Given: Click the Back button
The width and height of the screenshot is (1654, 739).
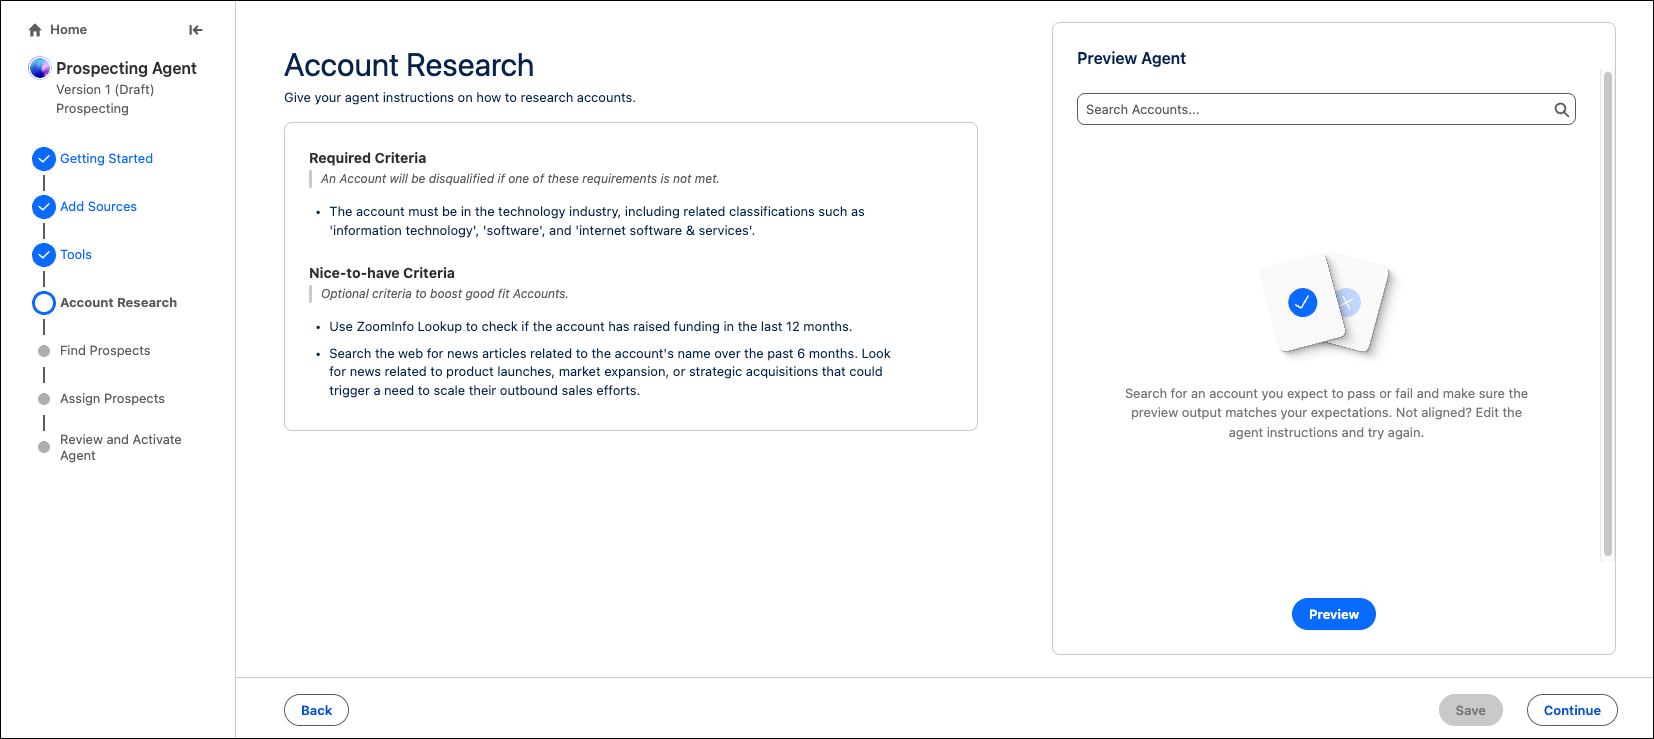Looking at the screenshot, I should click(316, 710).
